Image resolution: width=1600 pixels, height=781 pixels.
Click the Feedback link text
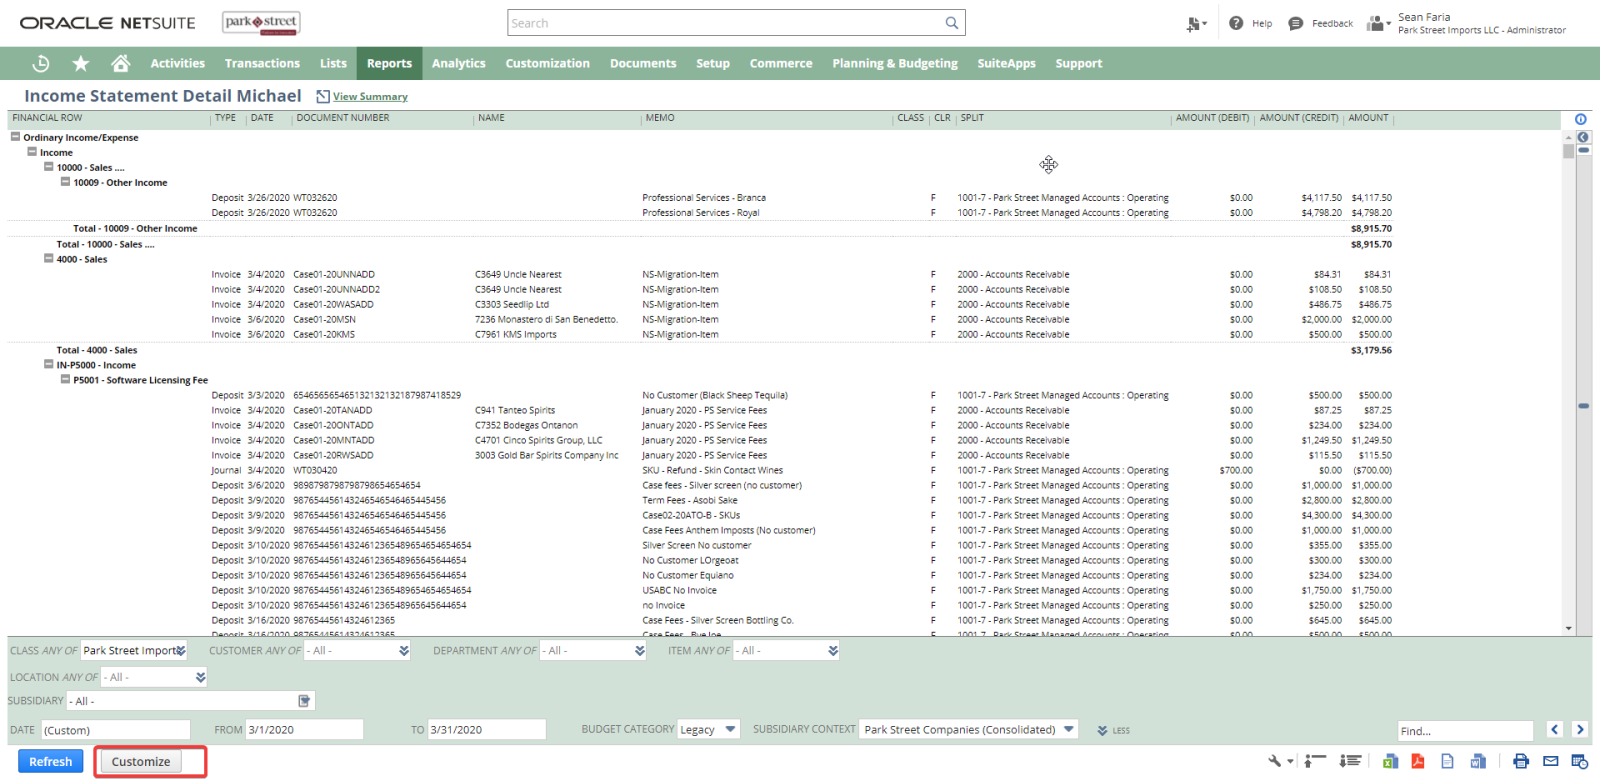tap(1332, 24)
